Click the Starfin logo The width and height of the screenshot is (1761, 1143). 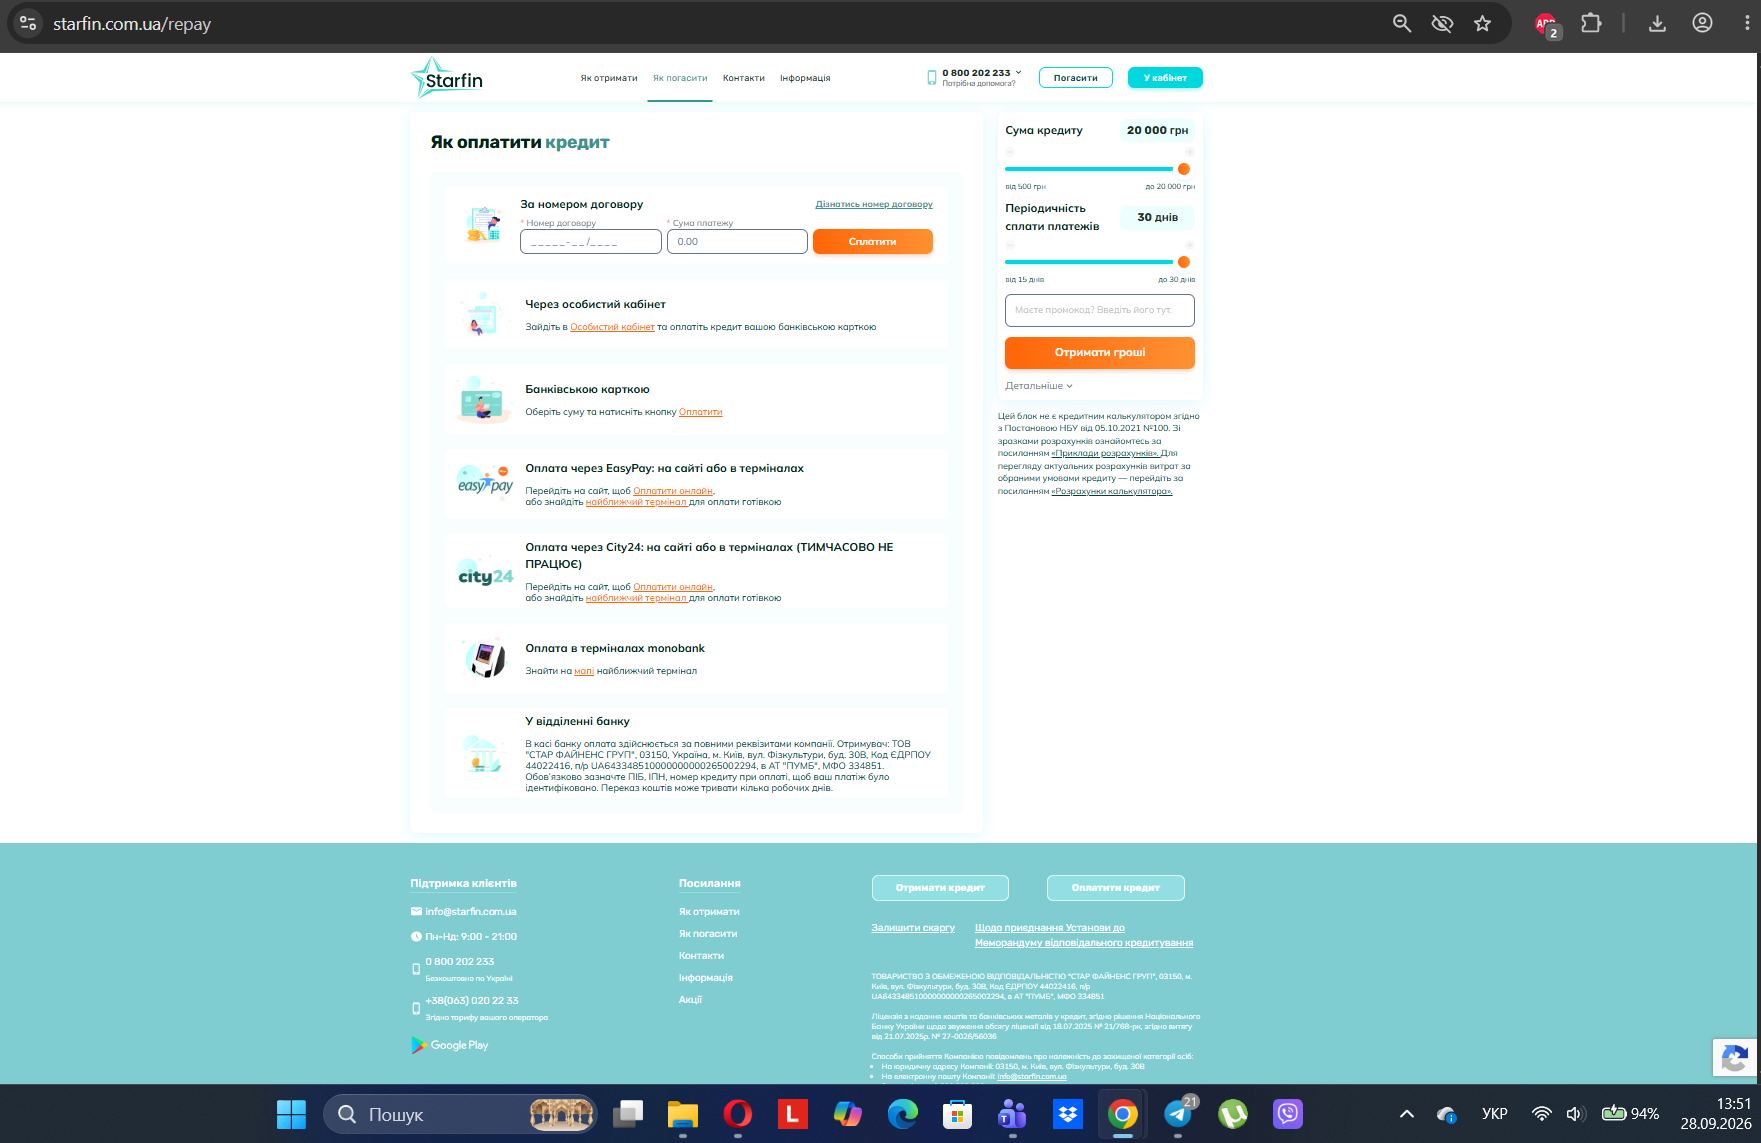click(447, 78)
